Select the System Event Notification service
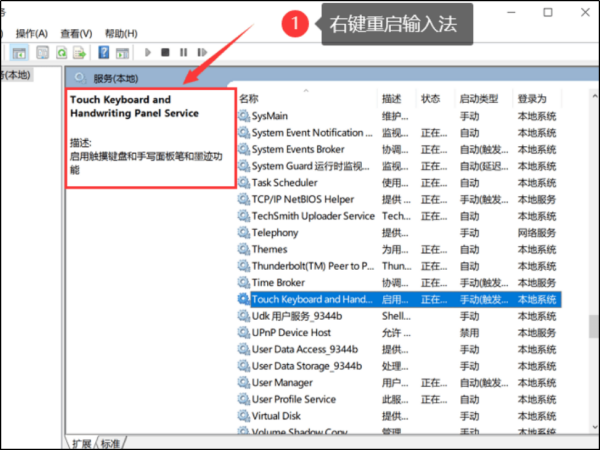The height and width of the screenshot is (450, 600). coord(399,133)
